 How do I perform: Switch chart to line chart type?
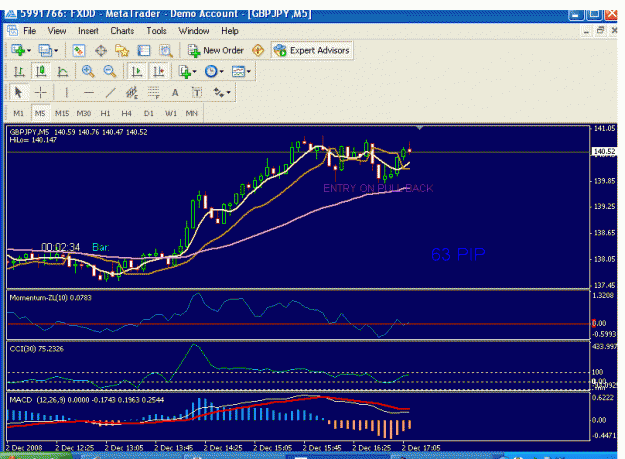point(63,72)
